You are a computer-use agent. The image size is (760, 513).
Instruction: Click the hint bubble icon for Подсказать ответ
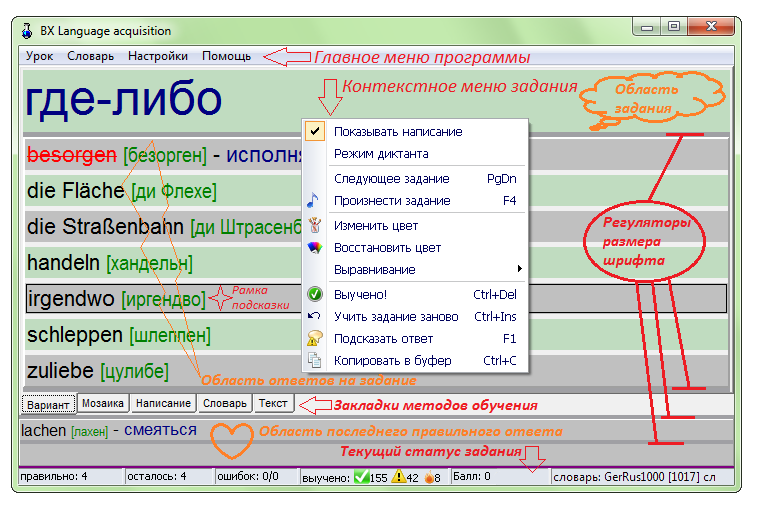coord(315,338)
